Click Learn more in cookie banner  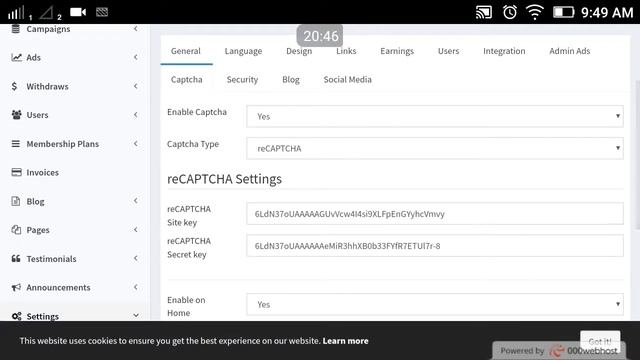click(x=345, y=341)
